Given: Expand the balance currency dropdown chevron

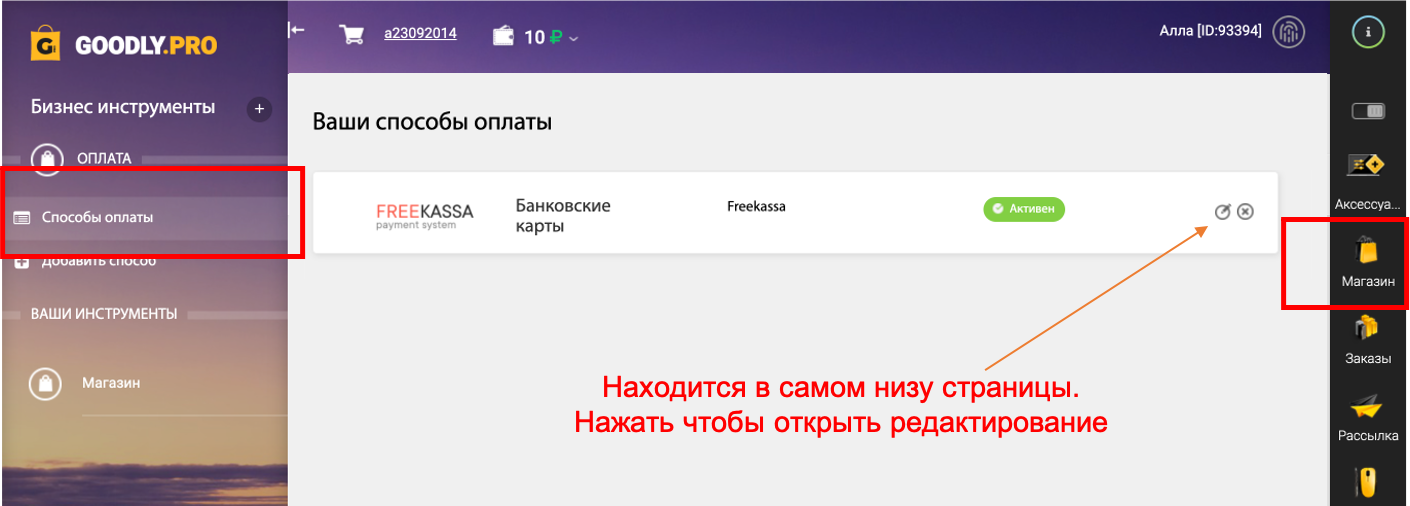Looking at the screenshot, I should pos(574,39).
